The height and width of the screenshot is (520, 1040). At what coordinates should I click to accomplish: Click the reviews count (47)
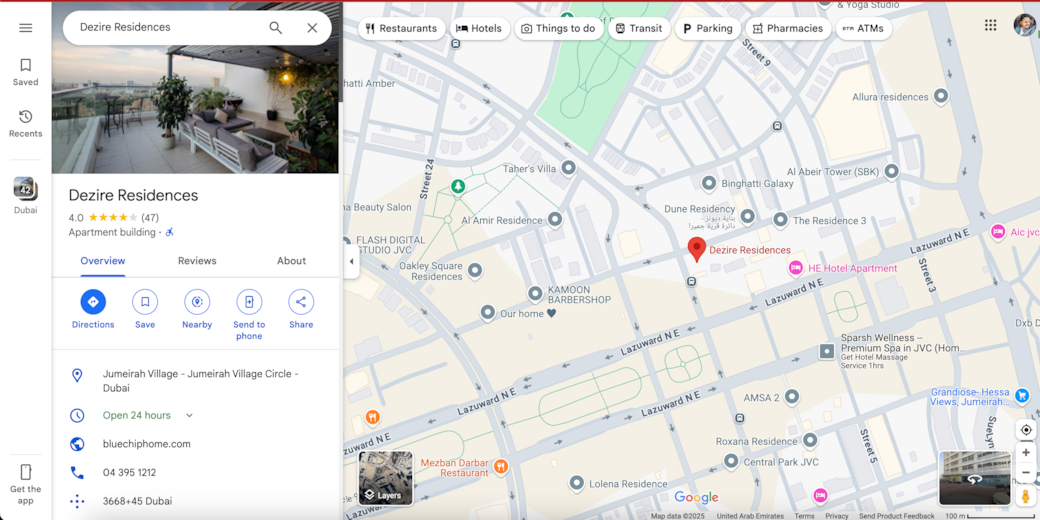click(x=150, y=218)
